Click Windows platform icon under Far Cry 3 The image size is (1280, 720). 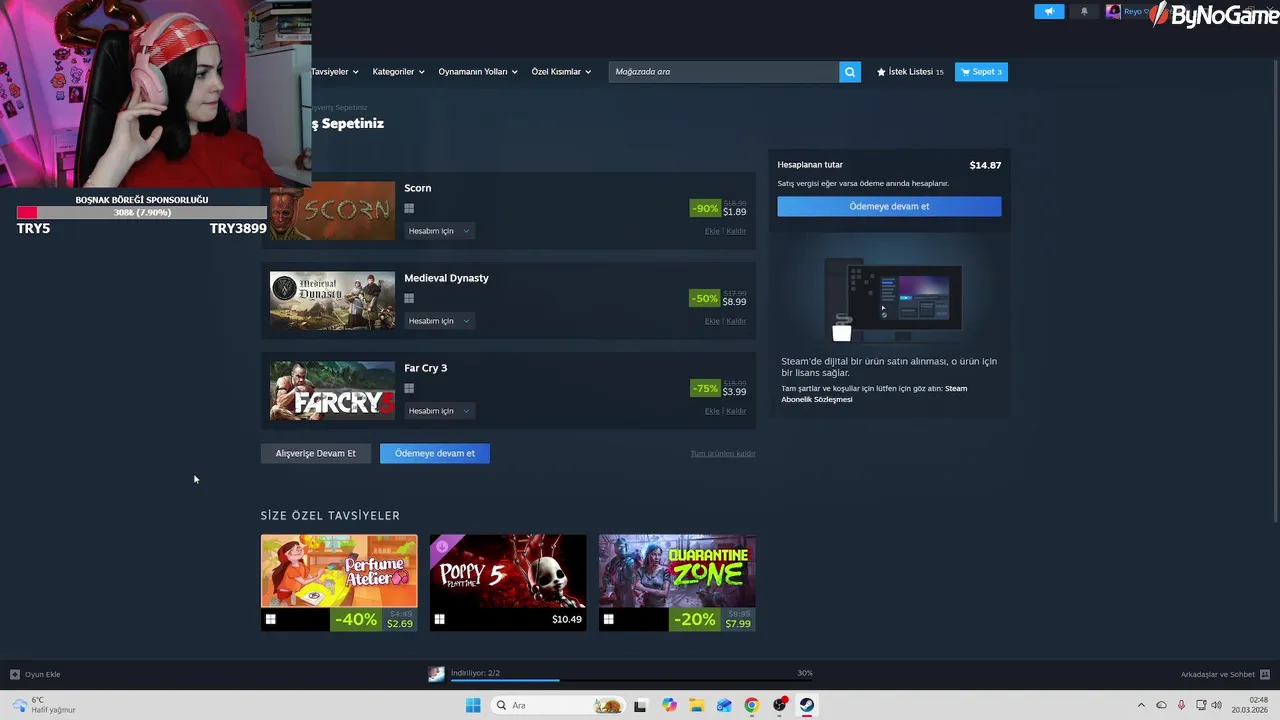pos(409,388)
